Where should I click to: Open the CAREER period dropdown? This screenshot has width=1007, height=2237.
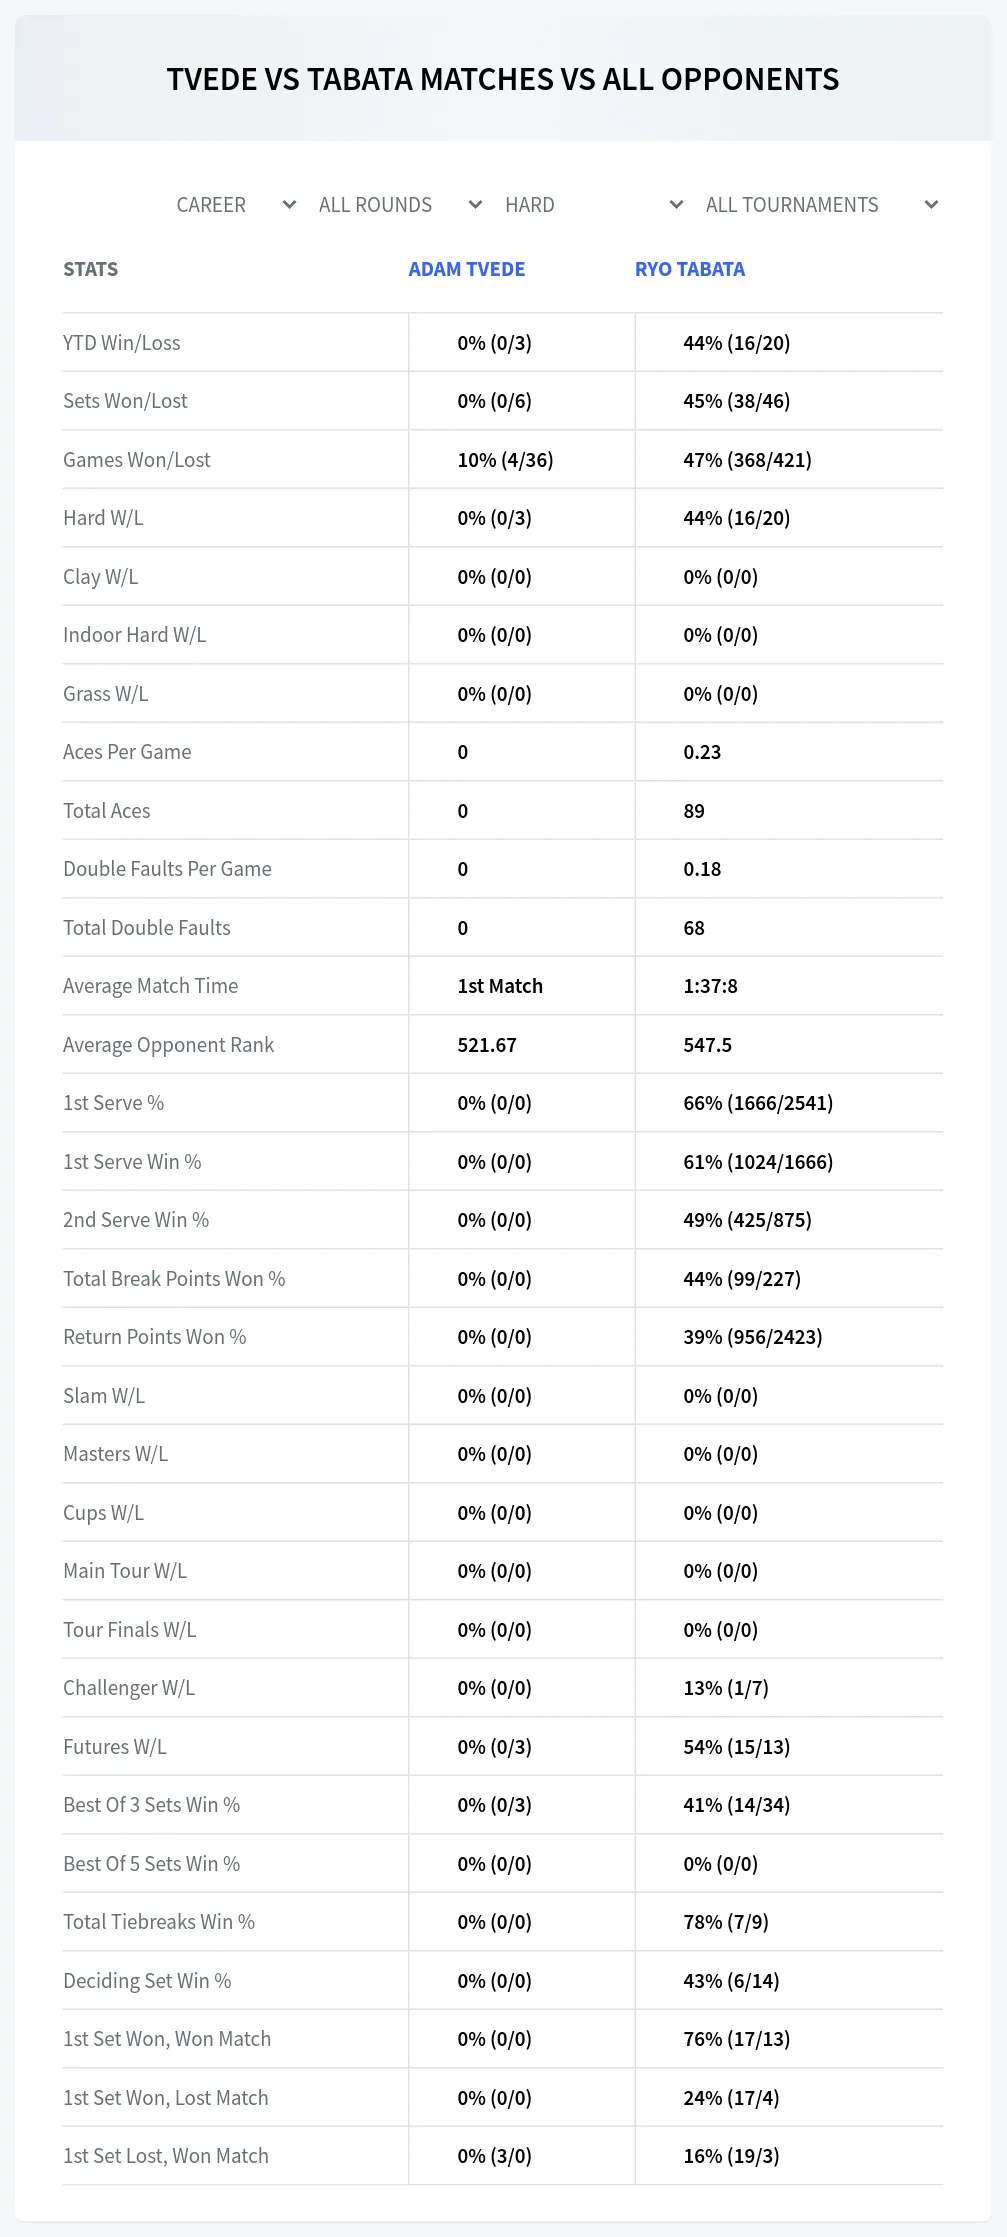[x=236, y=205]
